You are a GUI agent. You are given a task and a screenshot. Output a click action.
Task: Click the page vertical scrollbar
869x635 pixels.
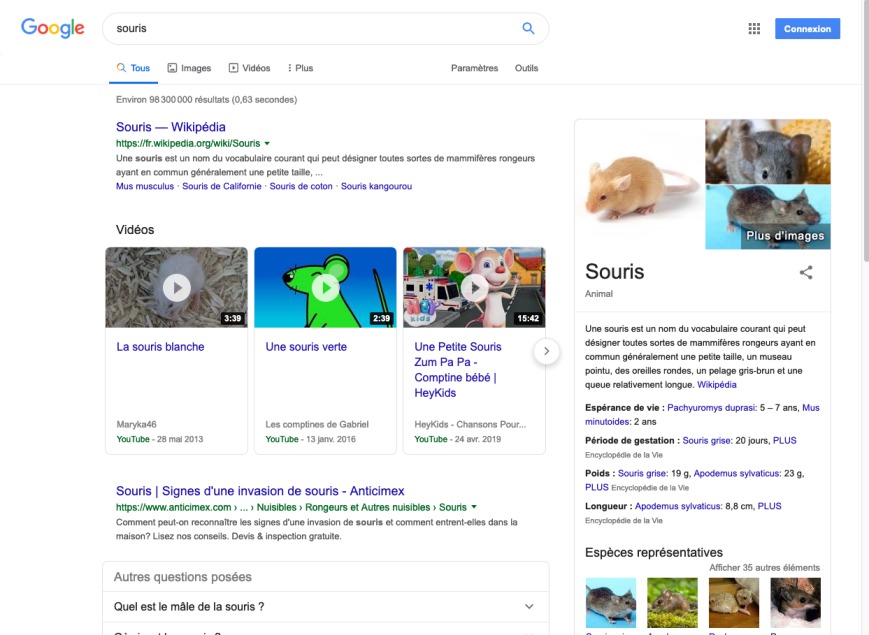pos(866,130)
